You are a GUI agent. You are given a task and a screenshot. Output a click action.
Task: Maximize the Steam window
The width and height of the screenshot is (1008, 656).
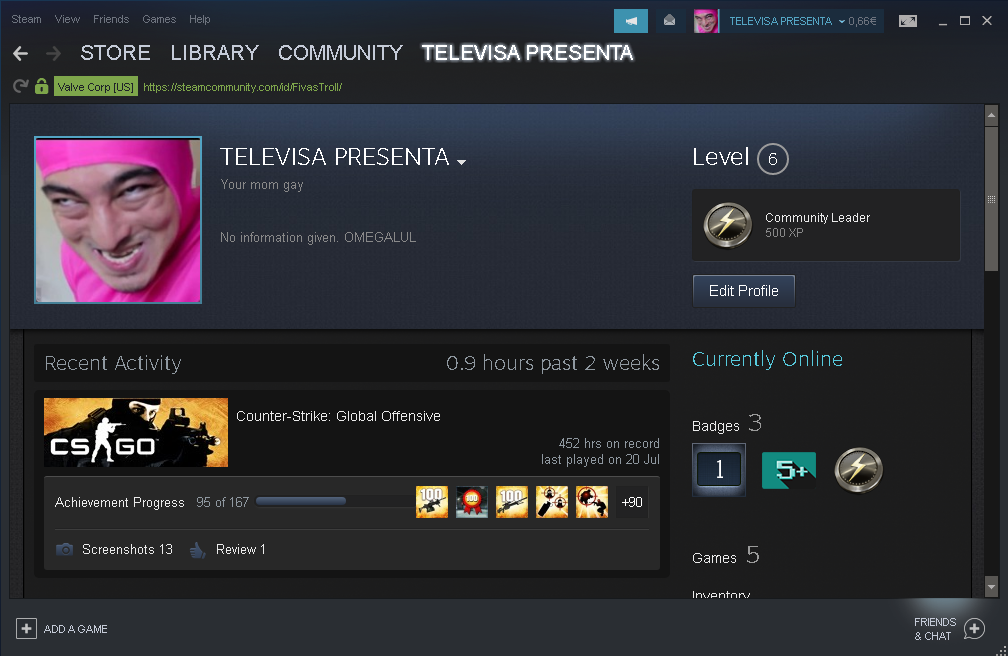coord(965,21)
